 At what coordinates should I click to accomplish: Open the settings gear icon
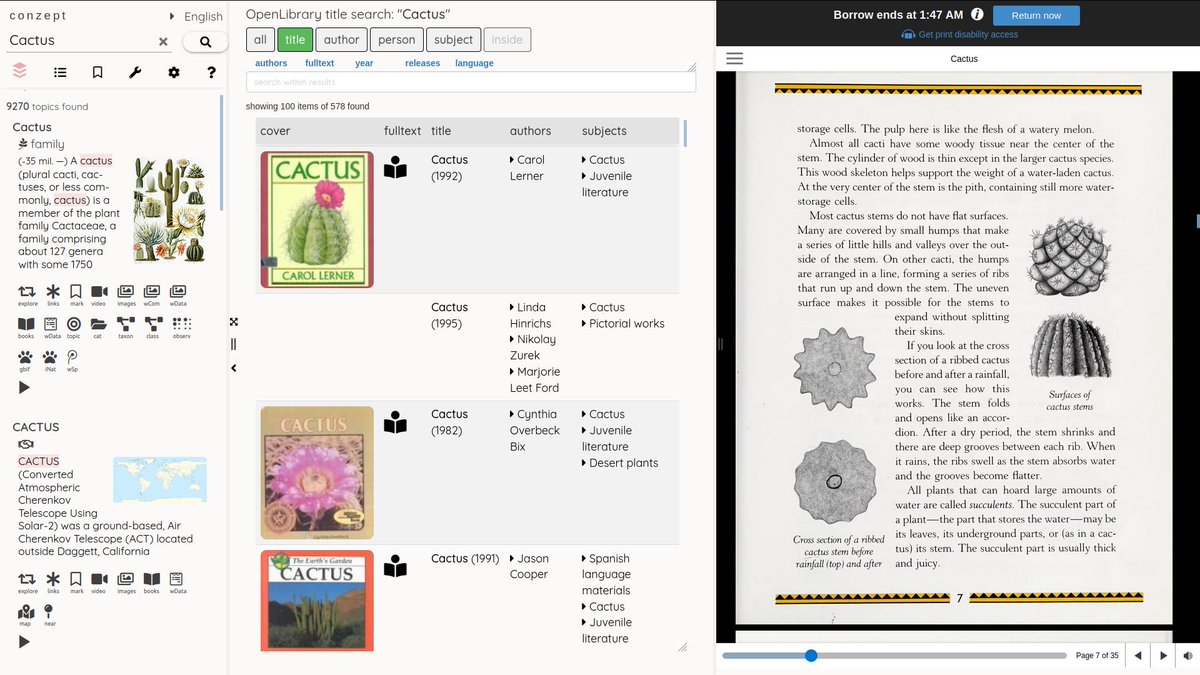coord(173,72)
